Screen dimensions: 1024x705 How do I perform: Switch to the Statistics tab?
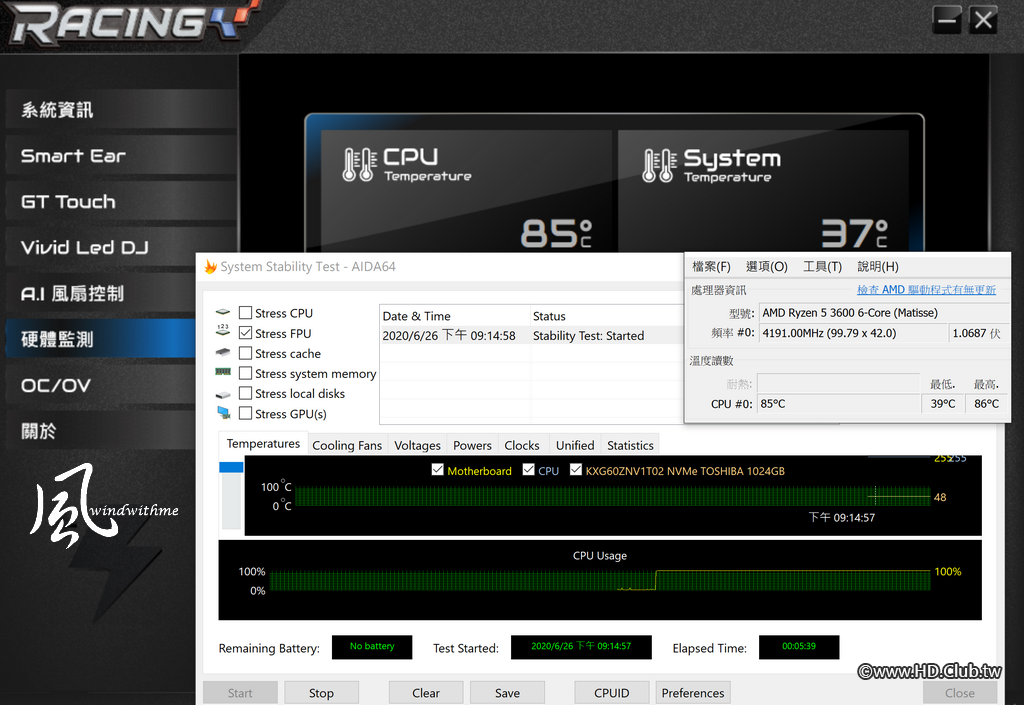click(630, 445)
